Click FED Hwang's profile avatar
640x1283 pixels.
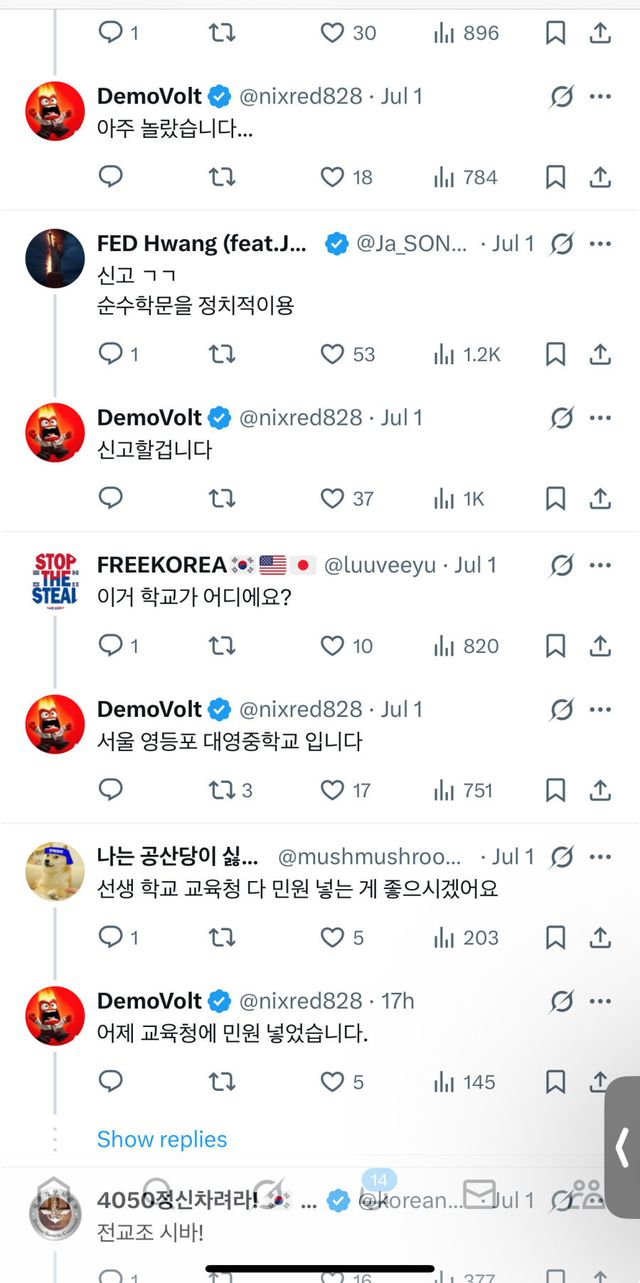pyautogui.click(x=55, y=257)
